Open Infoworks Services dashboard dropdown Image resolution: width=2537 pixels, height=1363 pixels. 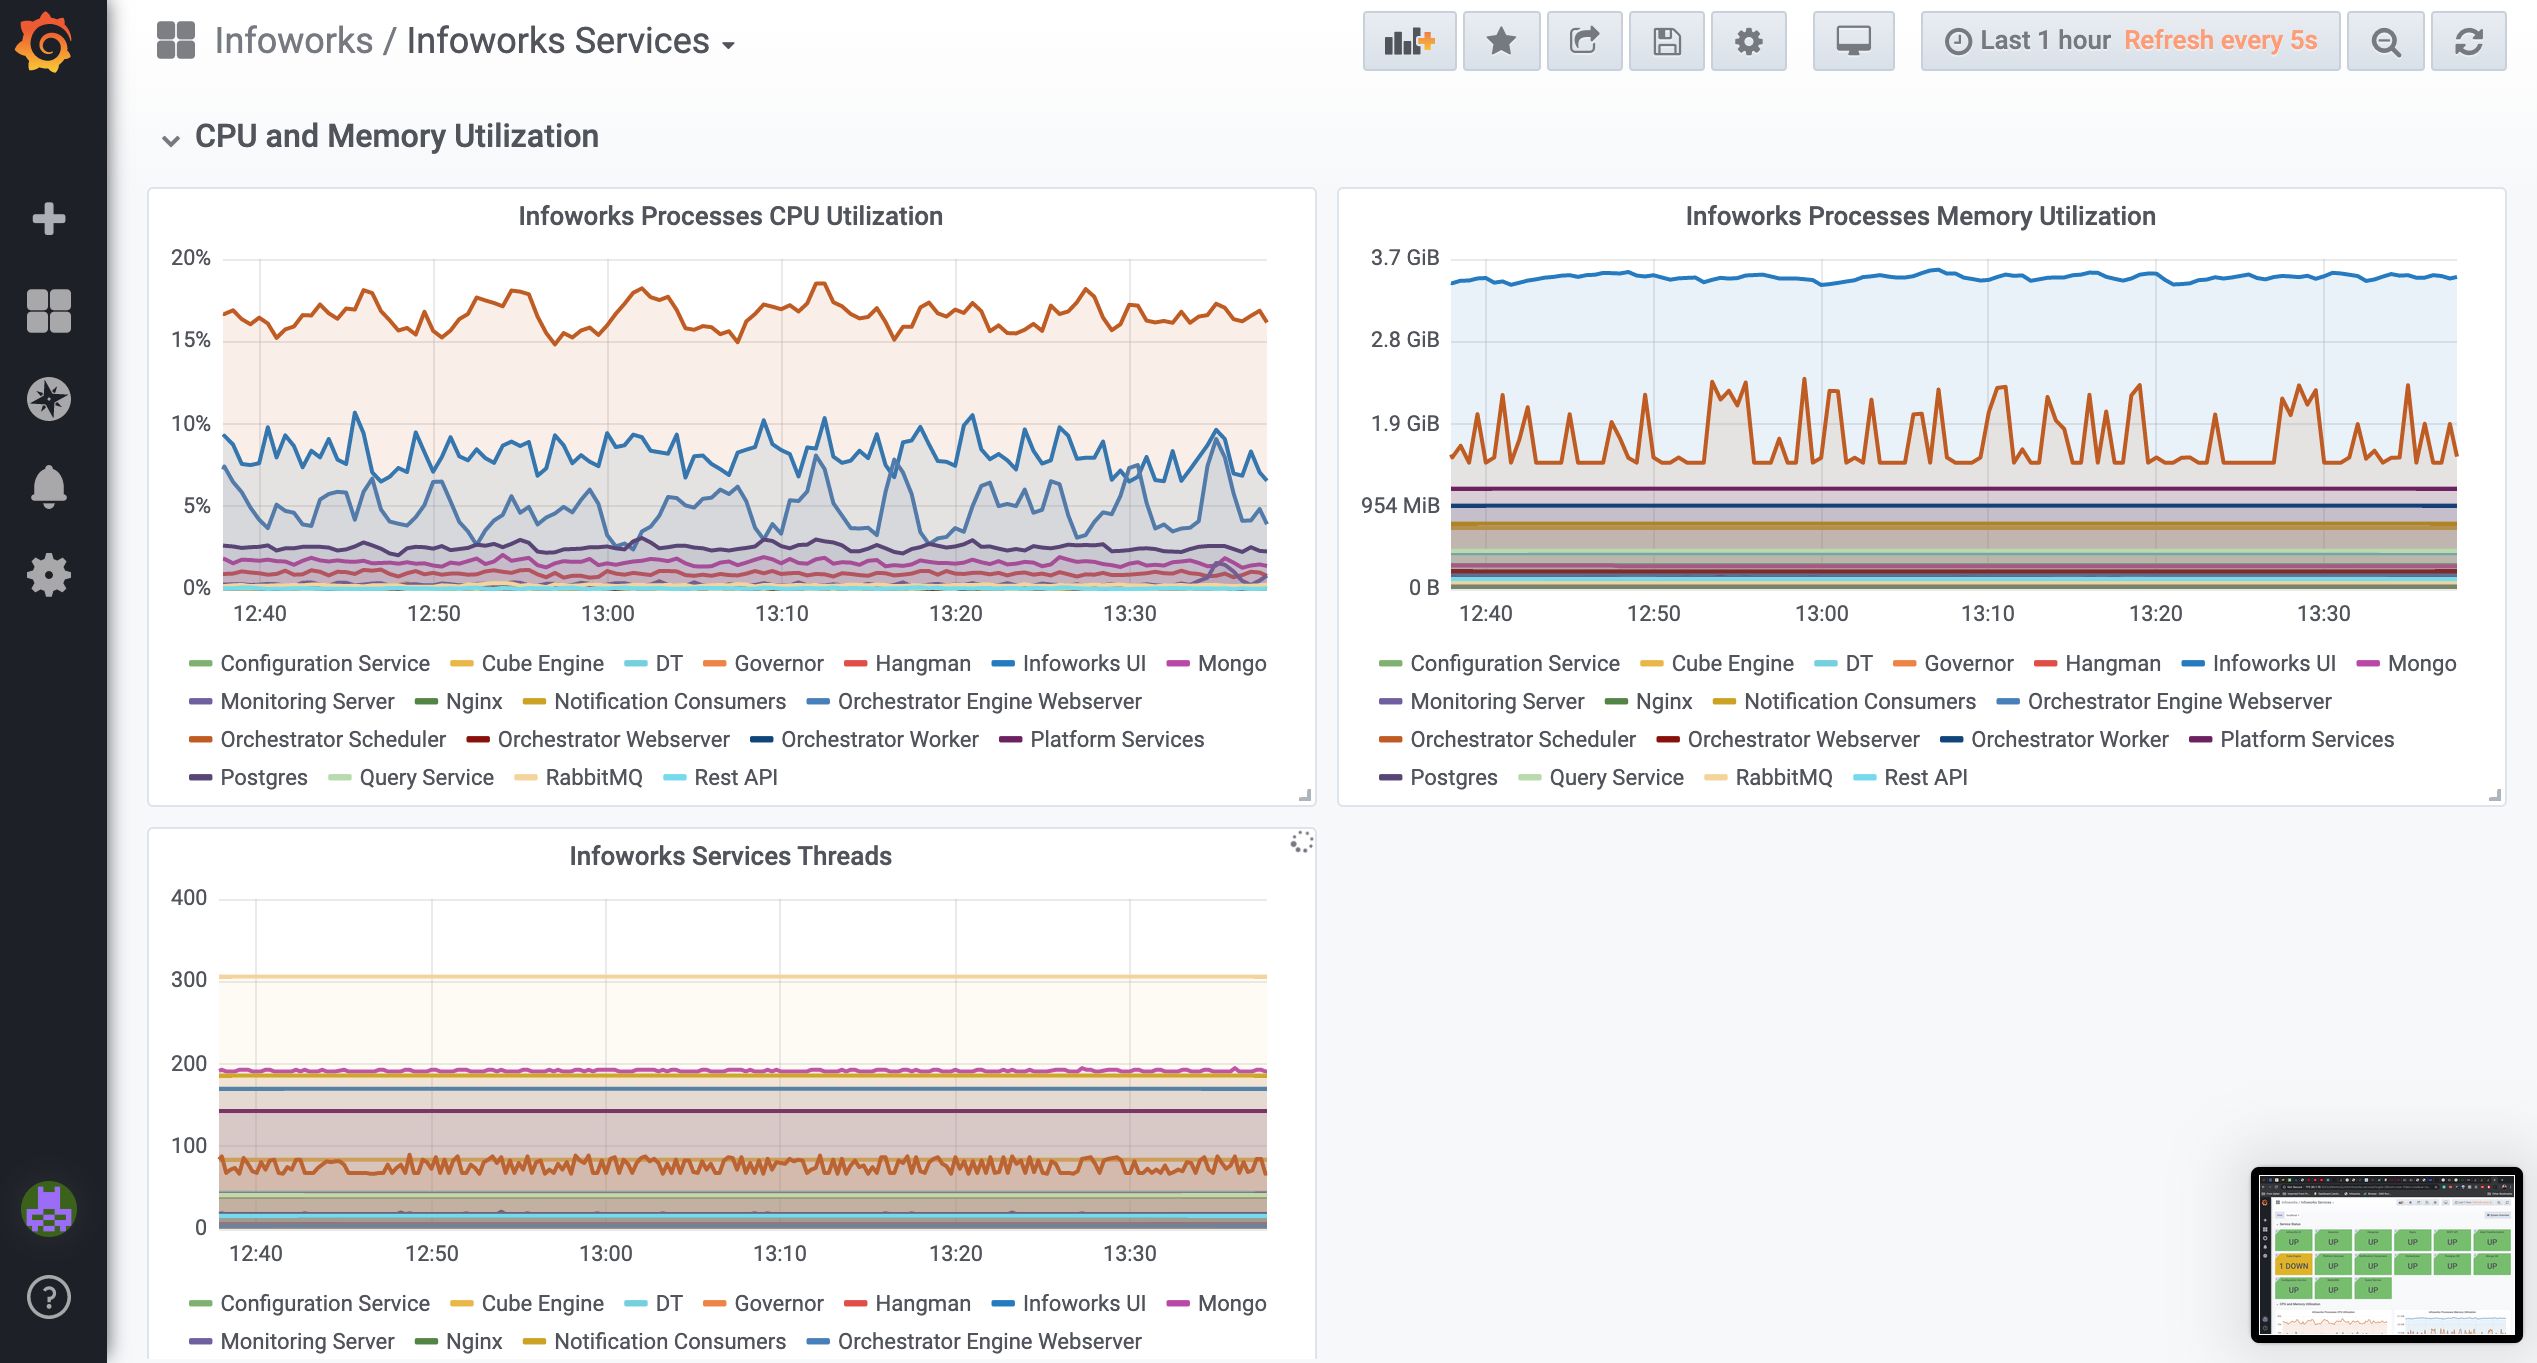pyautogui.click(x=570, y=41)
